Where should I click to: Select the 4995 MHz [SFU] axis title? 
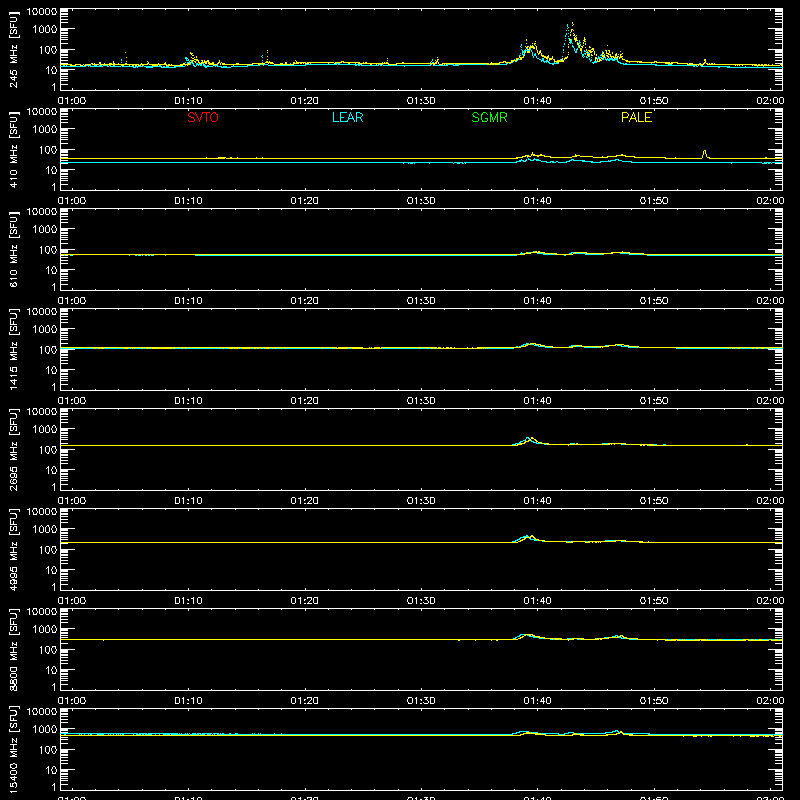tap(14, 549)
